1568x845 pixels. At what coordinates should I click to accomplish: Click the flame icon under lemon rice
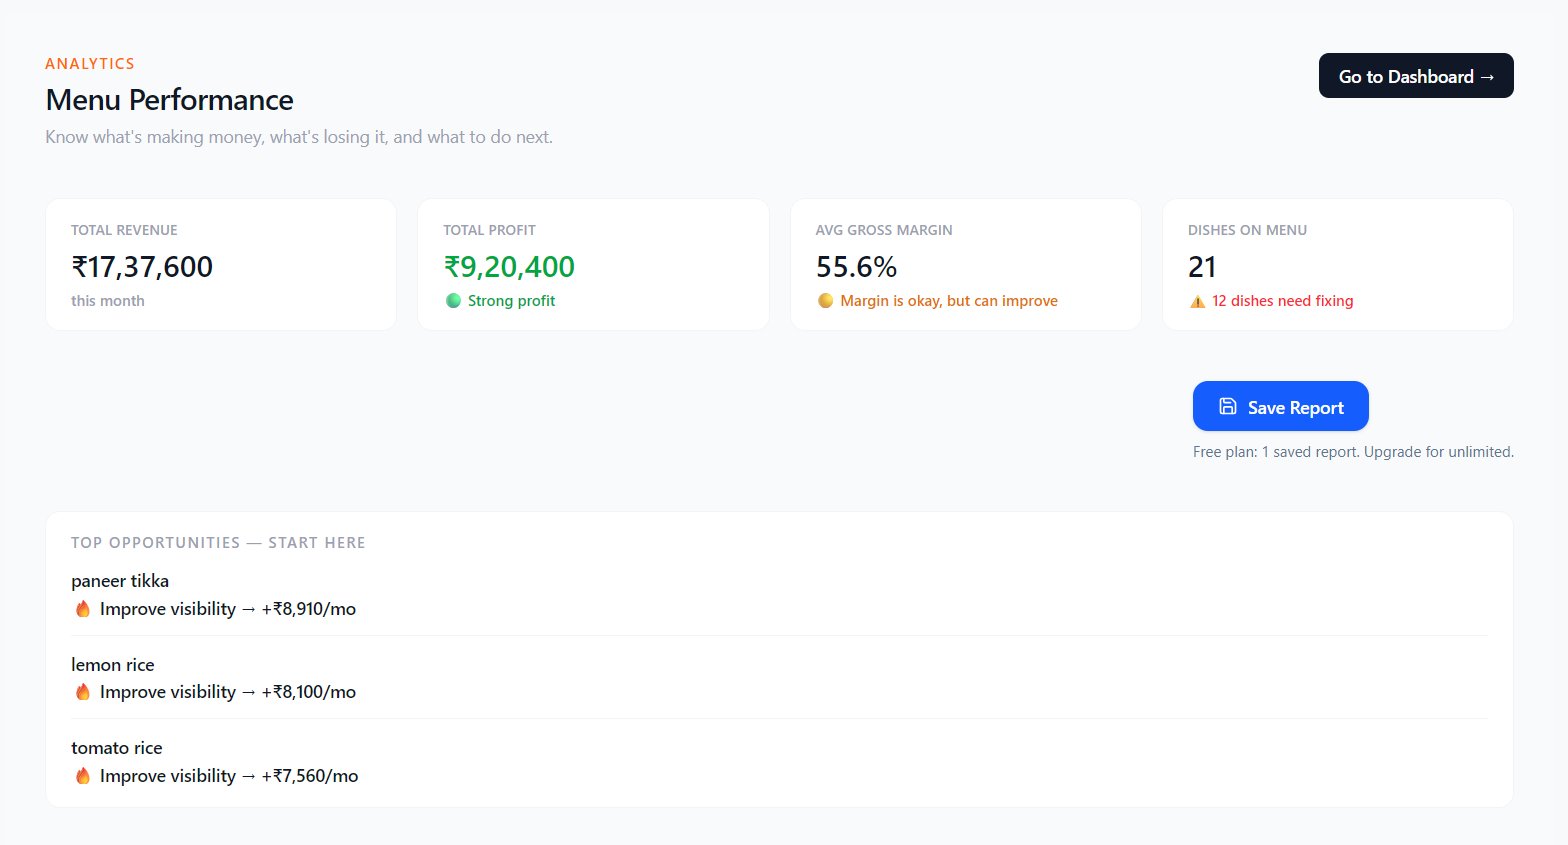point(83,691)
